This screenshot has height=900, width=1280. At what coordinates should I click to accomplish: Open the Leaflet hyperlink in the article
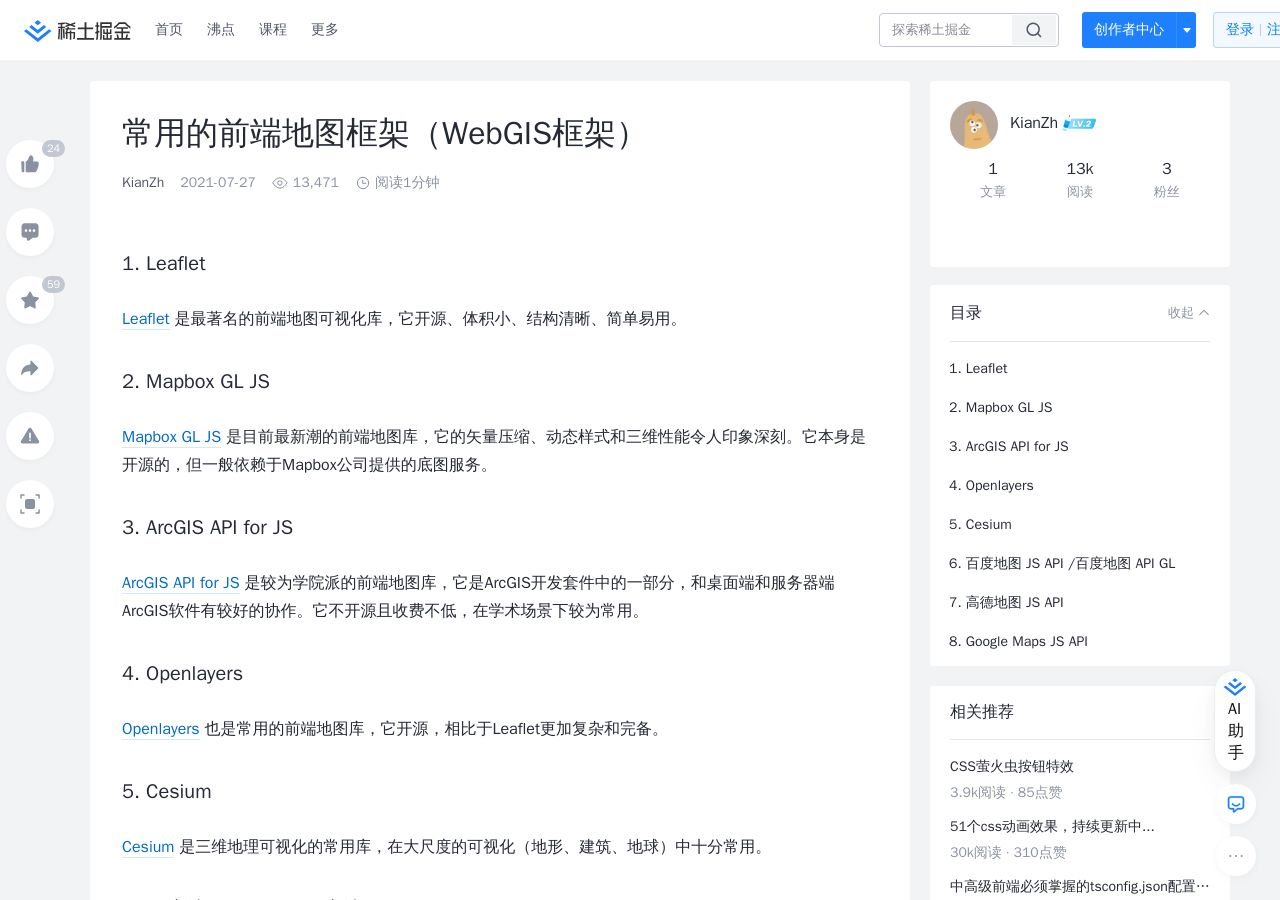click(146, 319)
